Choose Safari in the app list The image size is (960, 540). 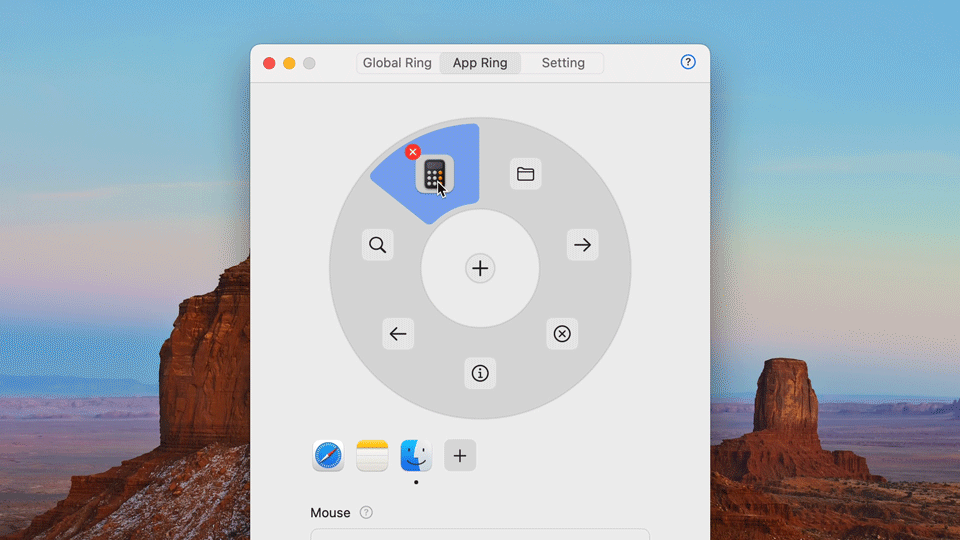click(x=328, y=456)
